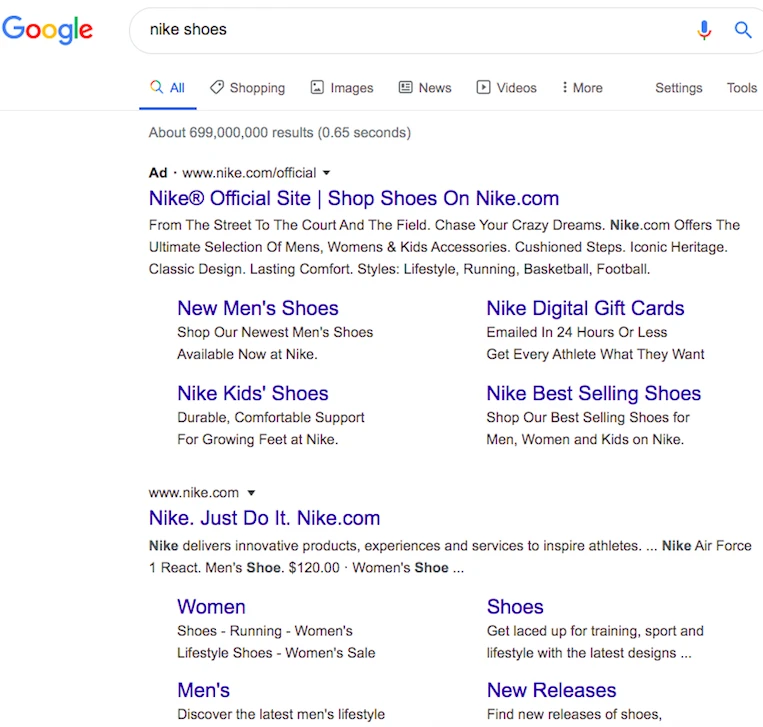Screen dimensions: 763x727
Task: Open the Nike Best Selling Shoes sitelink
Action: (594, 394)
